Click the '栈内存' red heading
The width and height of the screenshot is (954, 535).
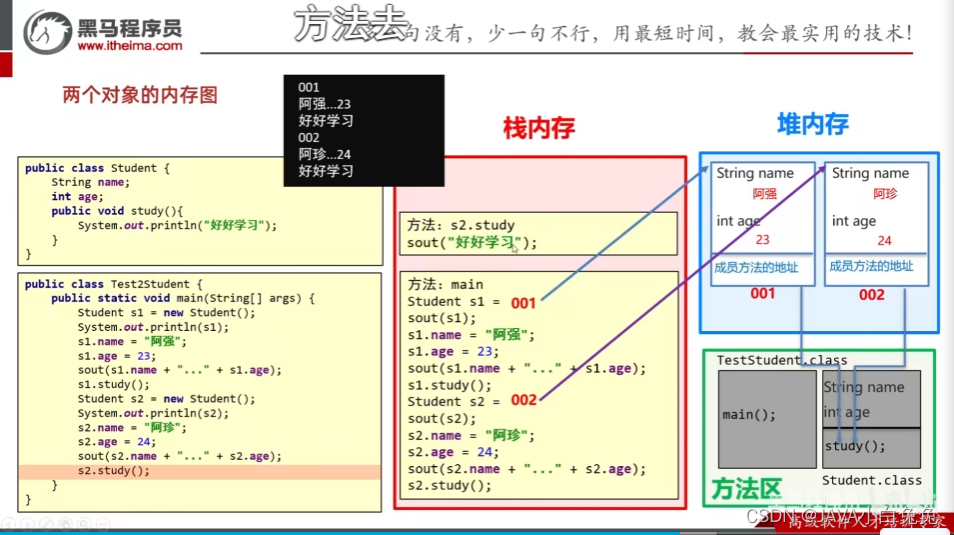pyautogui.click(x=539, y=128)
